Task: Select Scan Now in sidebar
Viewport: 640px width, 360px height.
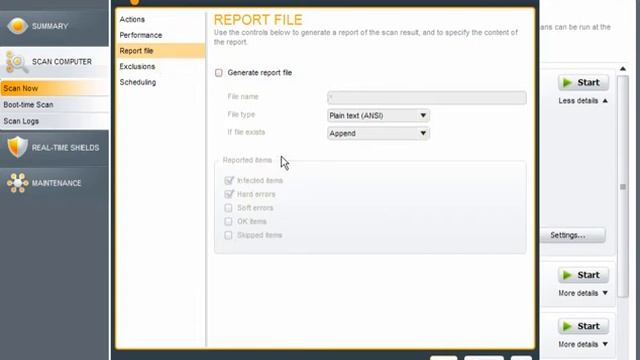Action: point(54,88)
